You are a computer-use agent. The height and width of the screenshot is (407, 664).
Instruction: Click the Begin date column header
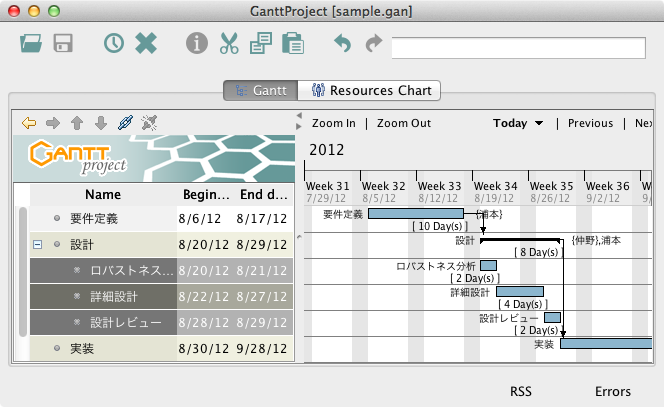pyautogui.click(x=205, y=194)
